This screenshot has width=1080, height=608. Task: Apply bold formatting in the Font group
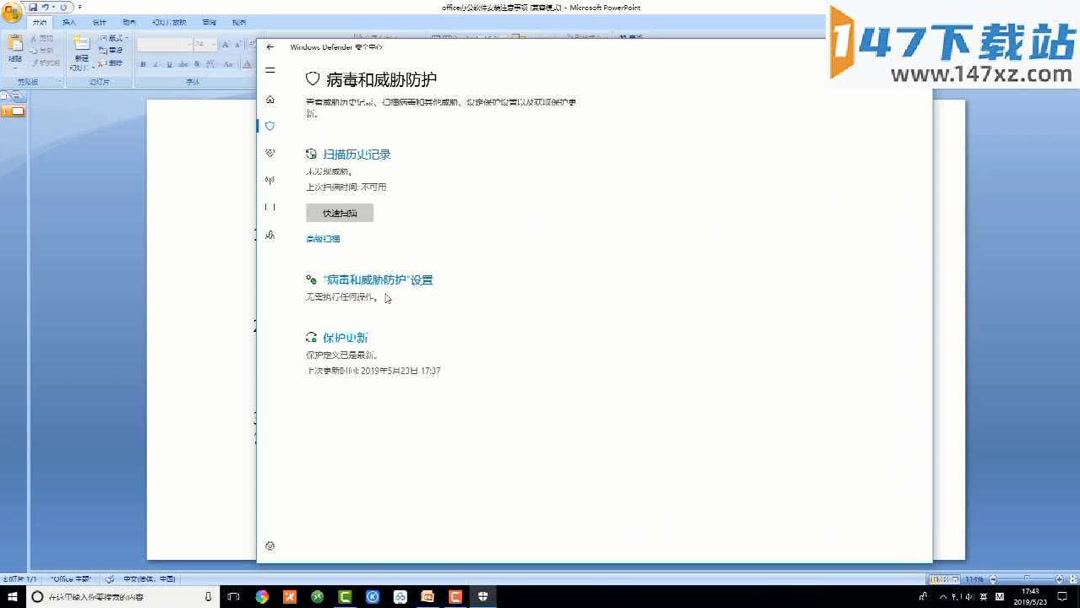pyautogui.click(x=143, y=64)
